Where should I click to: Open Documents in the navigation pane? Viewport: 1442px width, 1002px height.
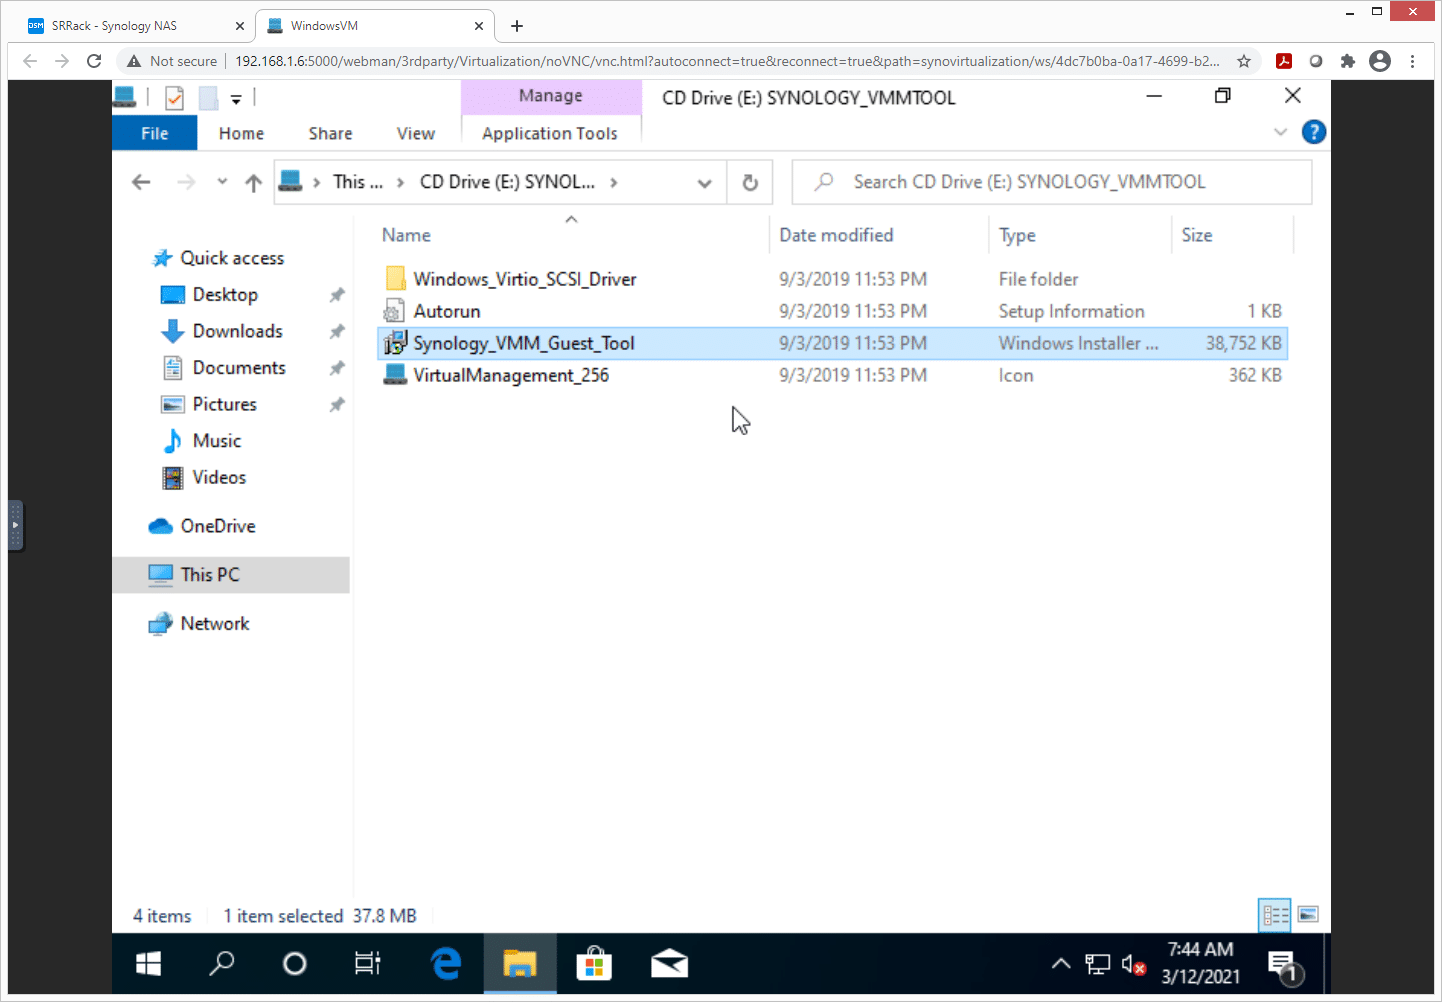[239, 368]
